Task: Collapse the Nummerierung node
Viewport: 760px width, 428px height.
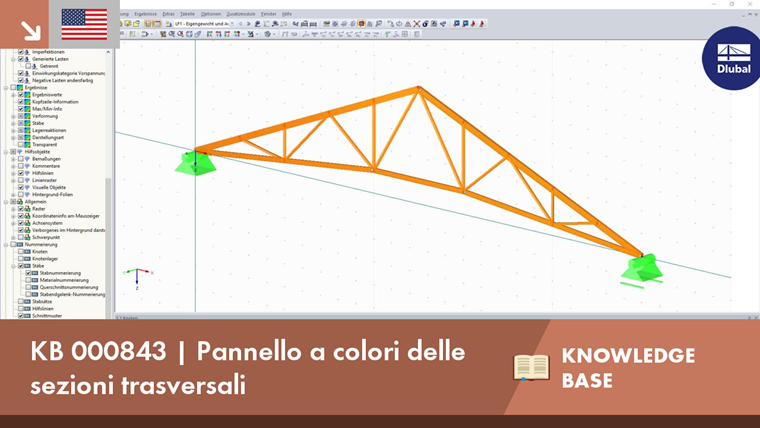Action: (x=6, y=245)
